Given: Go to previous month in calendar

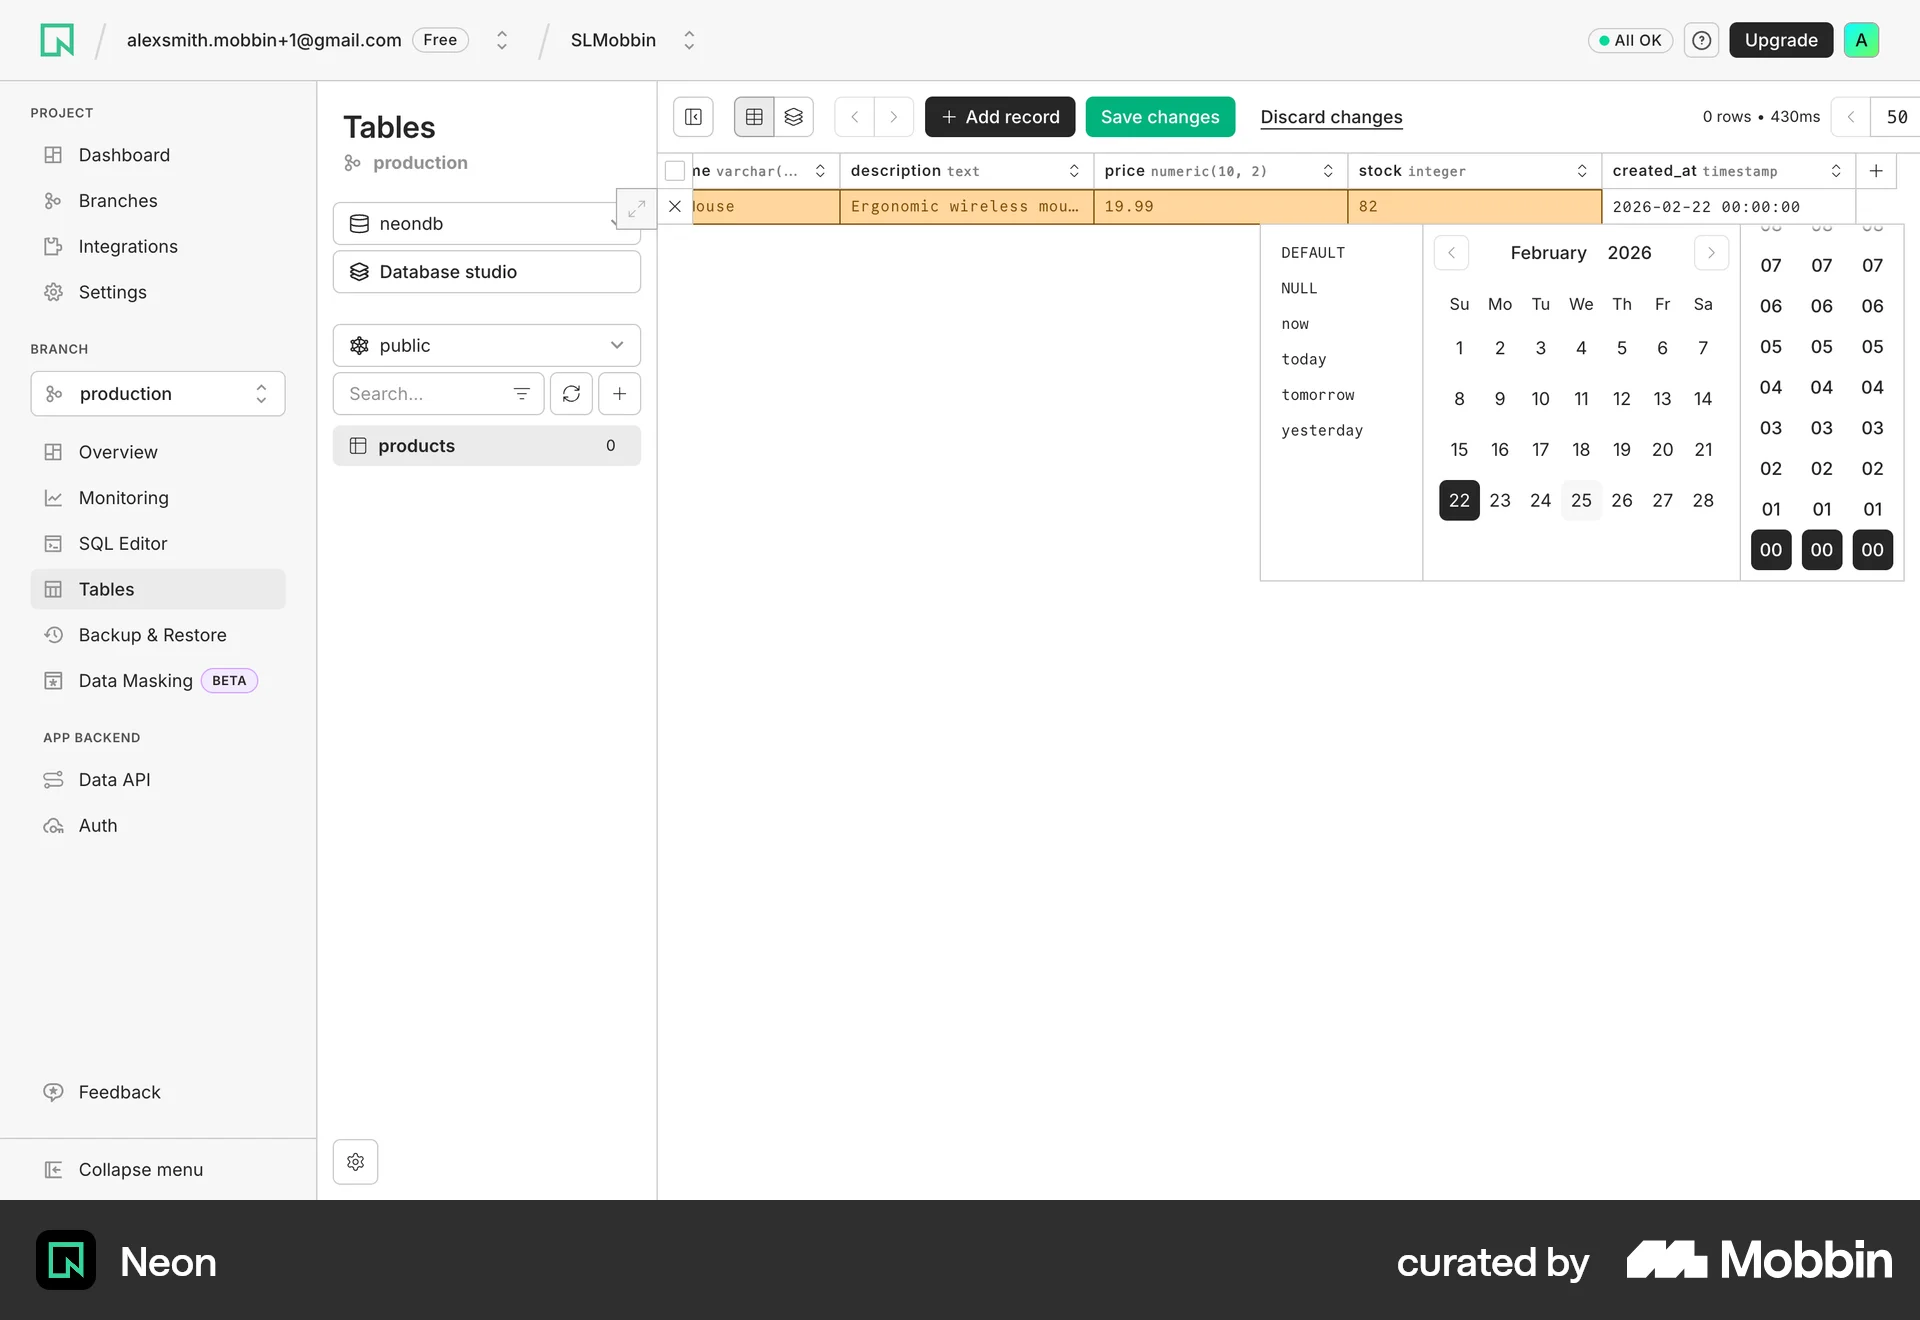Looking at the screenshot, I should pyautogui.click(x=1451, y=253).
